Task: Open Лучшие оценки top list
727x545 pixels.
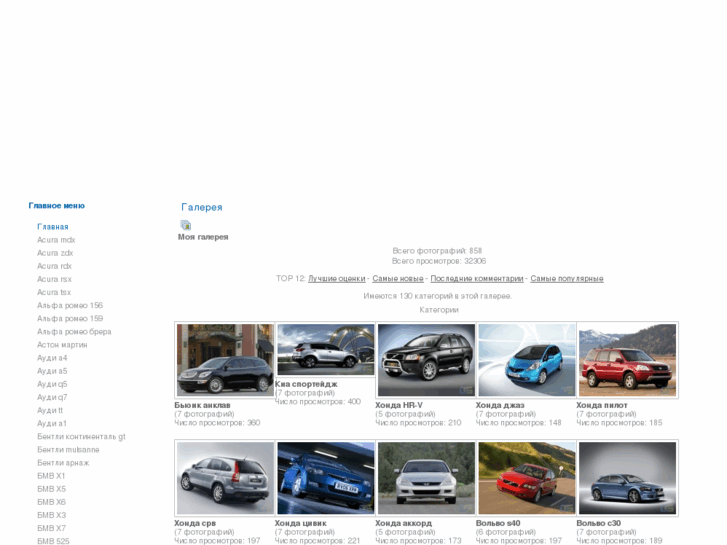Action: tap(337, 279)
